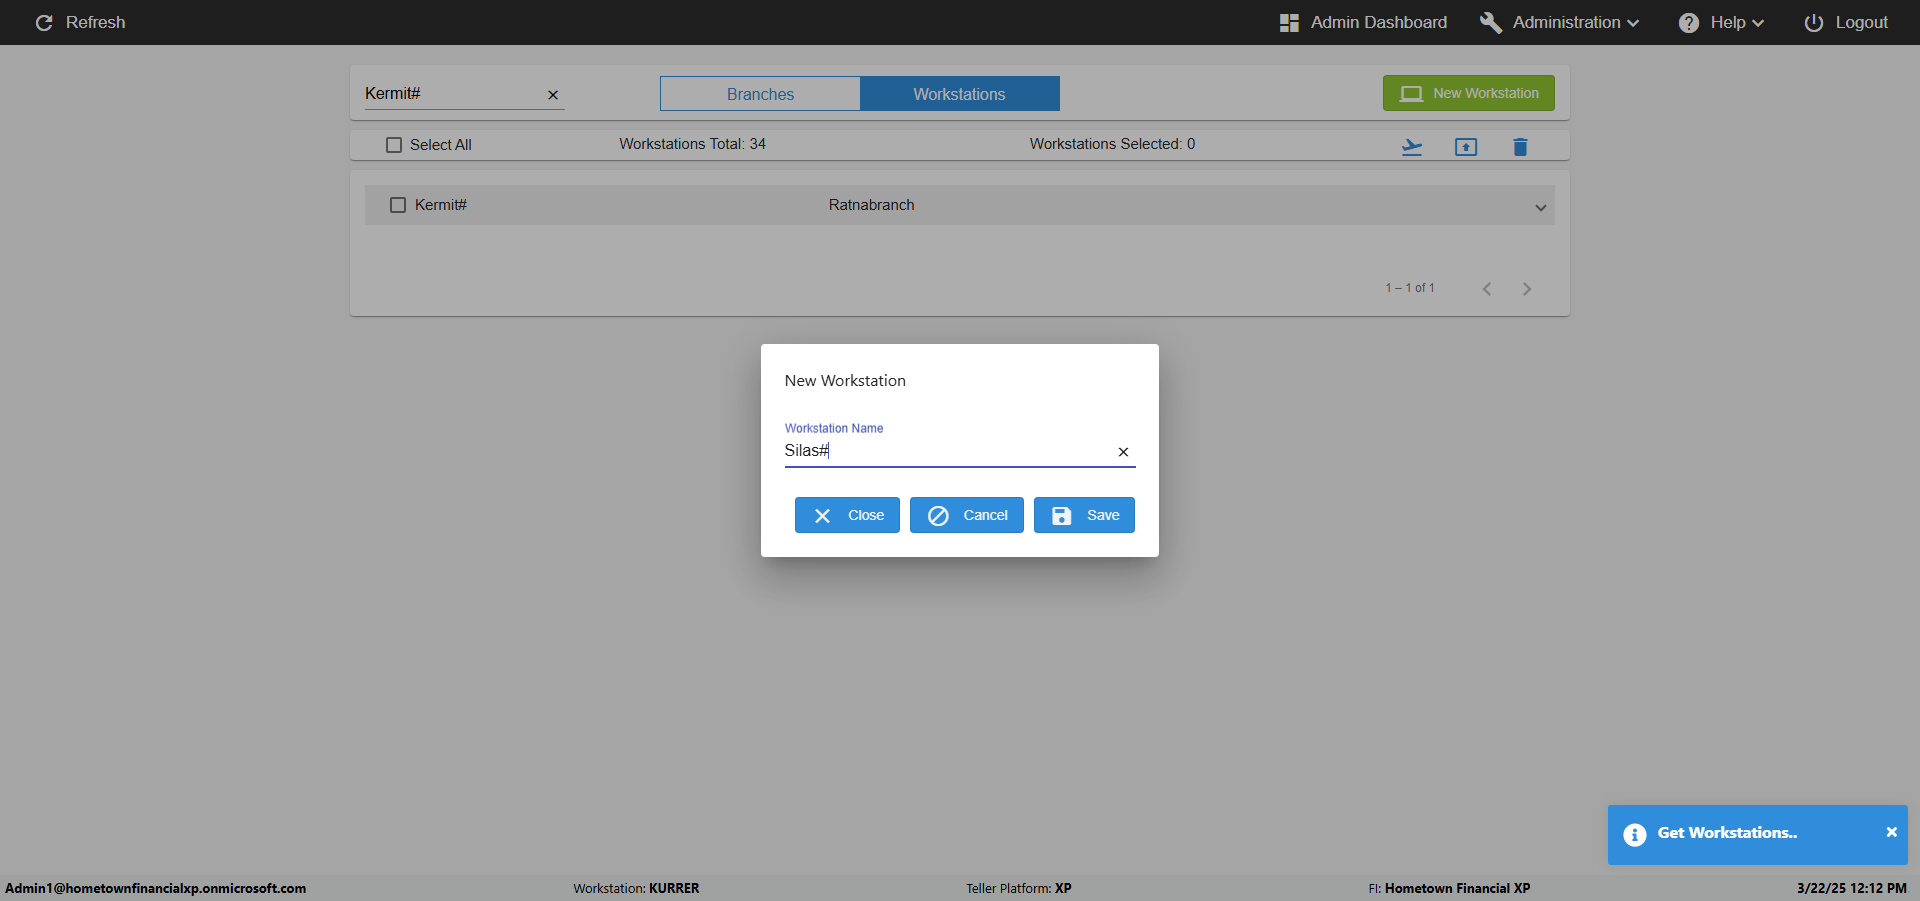Click the airplane takeoff icon in the workstations toolbar
The width and height of the screenshot is (1920, 901).
1412,147
